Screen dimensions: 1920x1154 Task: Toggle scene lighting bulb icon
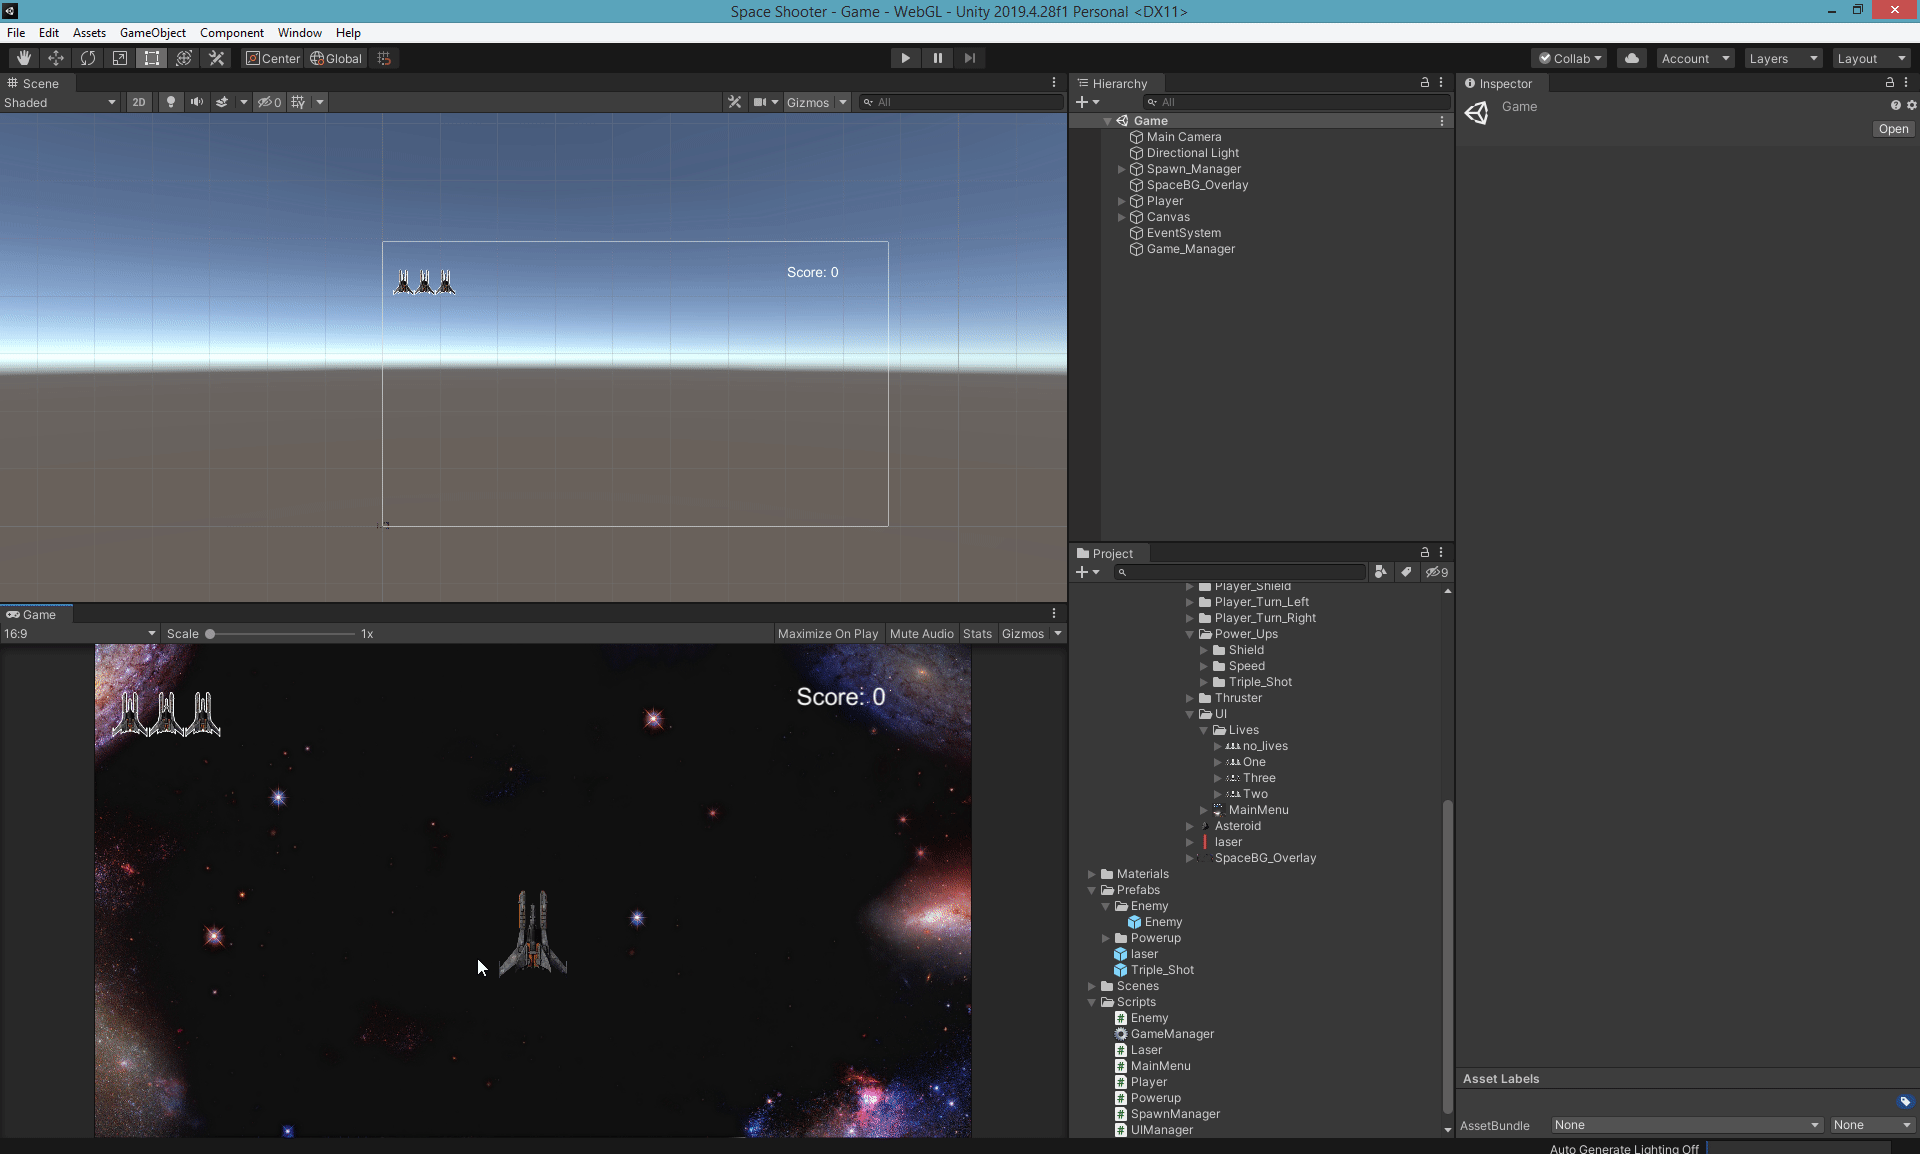pyautogui.click(x=171, y=102)
